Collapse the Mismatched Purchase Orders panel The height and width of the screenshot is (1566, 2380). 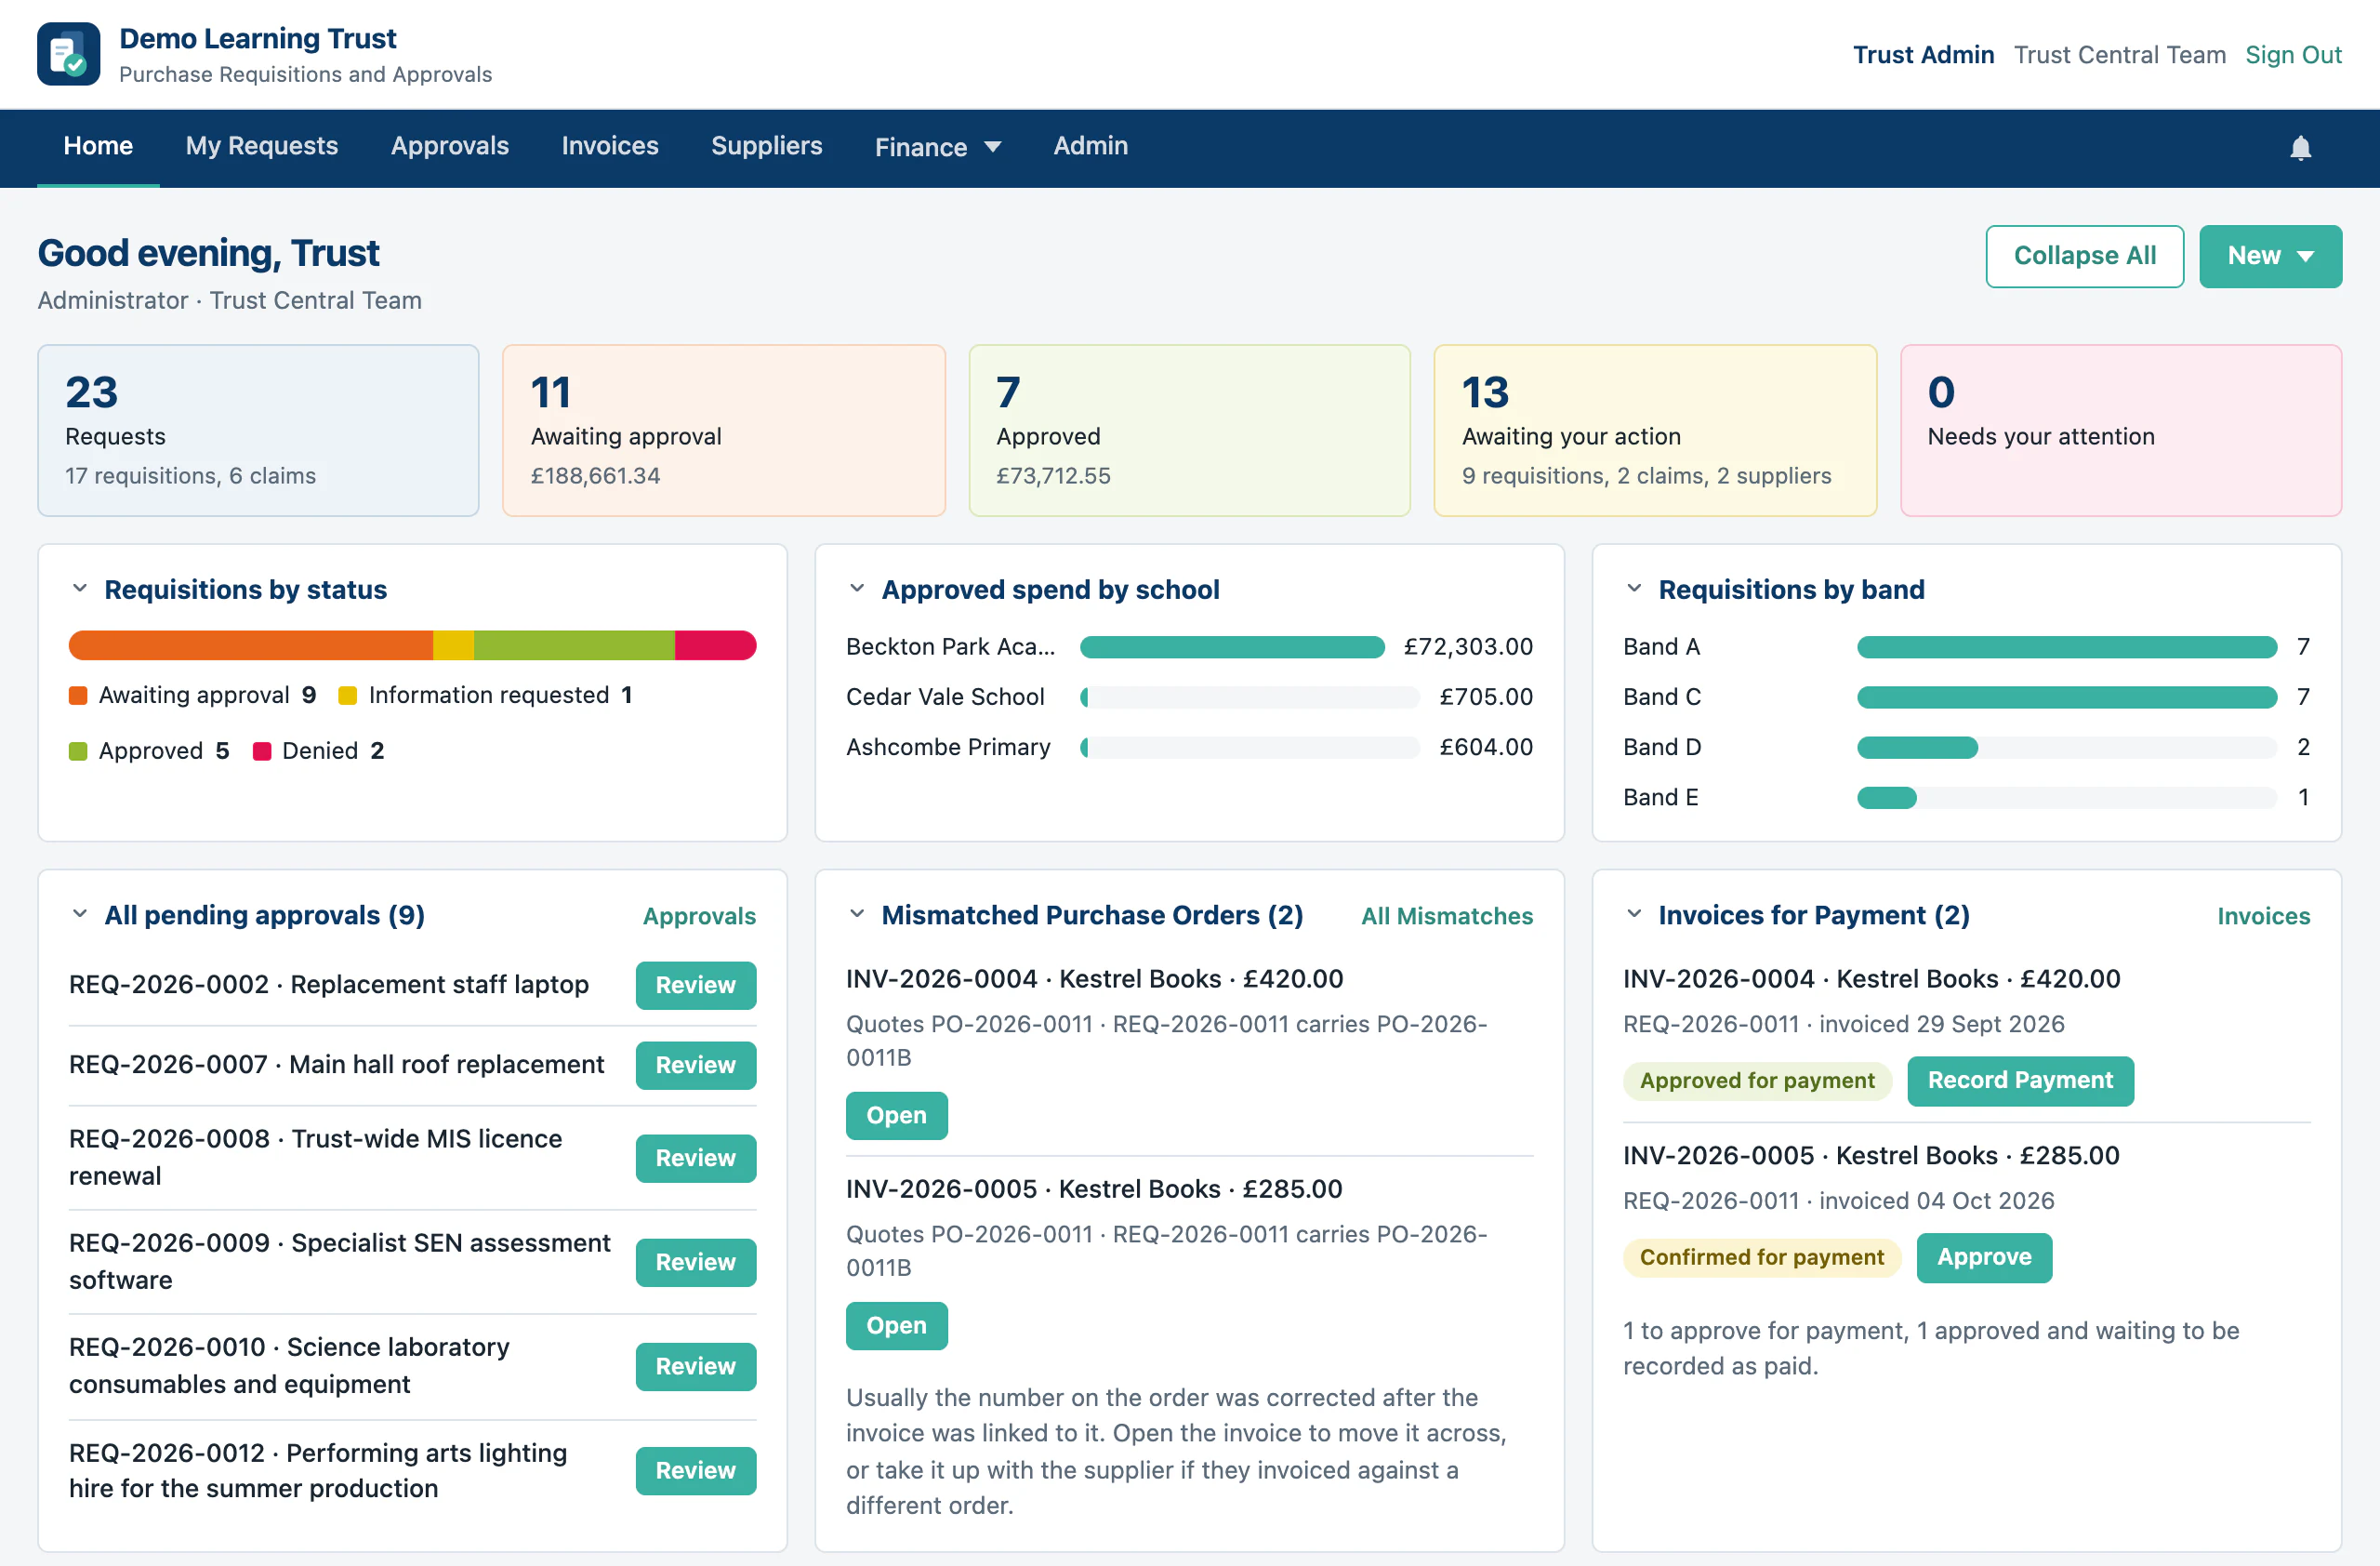[857, 914]
